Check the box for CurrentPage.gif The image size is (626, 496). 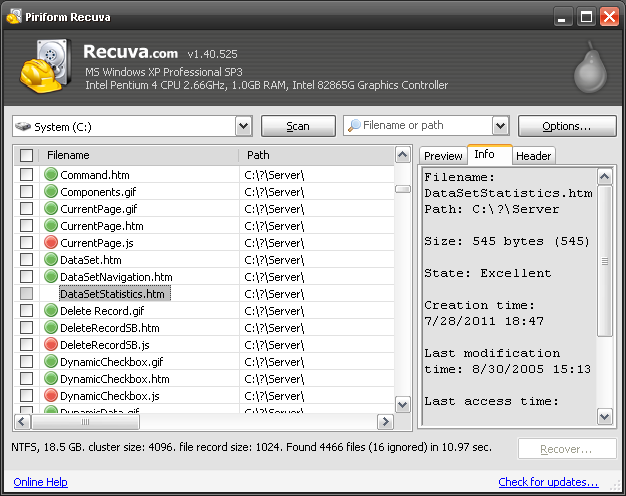26,208
